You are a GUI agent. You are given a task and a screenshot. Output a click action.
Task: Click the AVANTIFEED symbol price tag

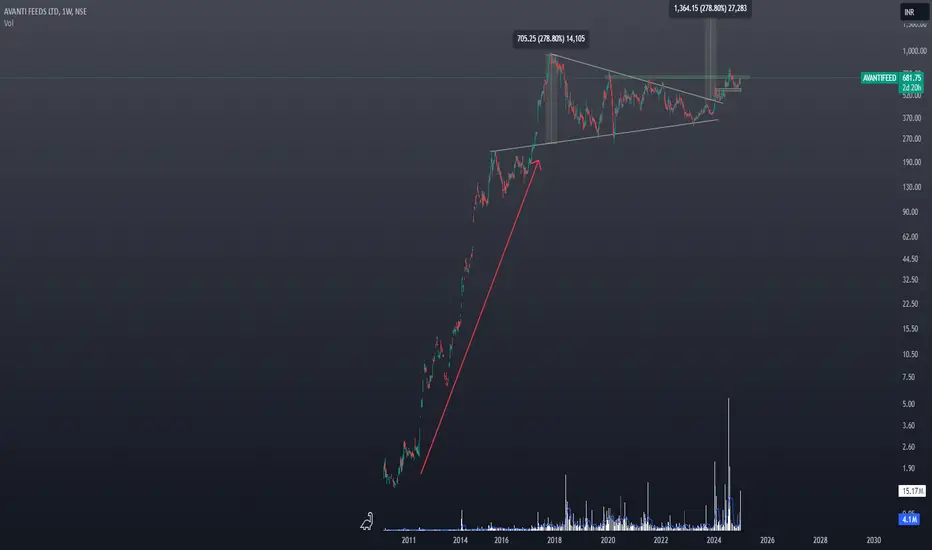click(x=880, y=78)
